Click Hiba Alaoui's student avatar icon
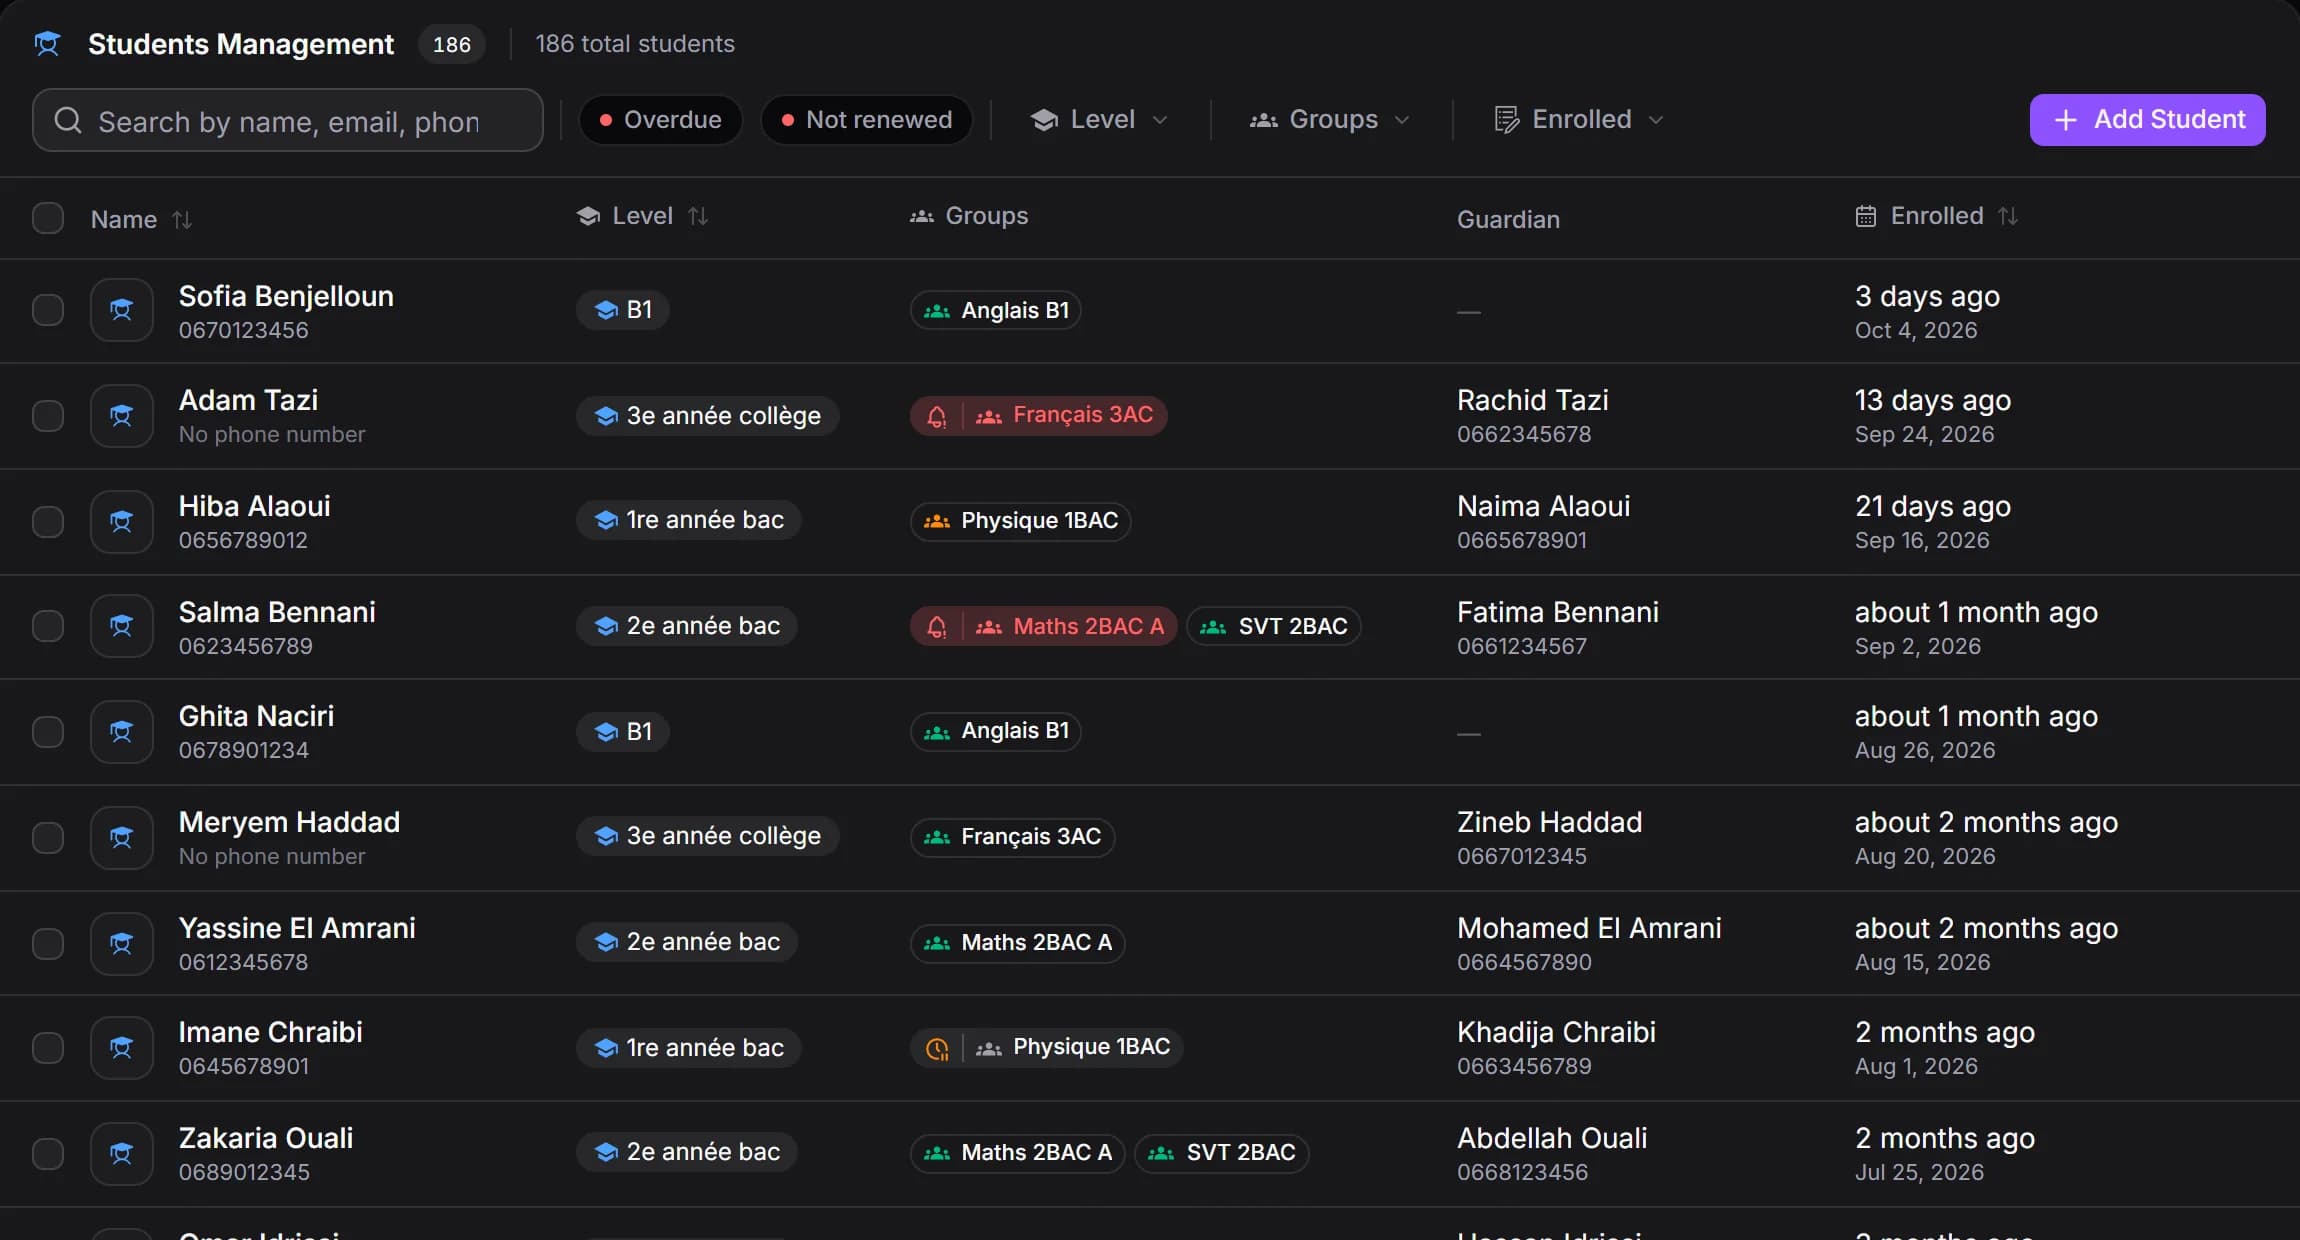The width and height of the screenshot is (2300, 1240). tap(121, 521)
